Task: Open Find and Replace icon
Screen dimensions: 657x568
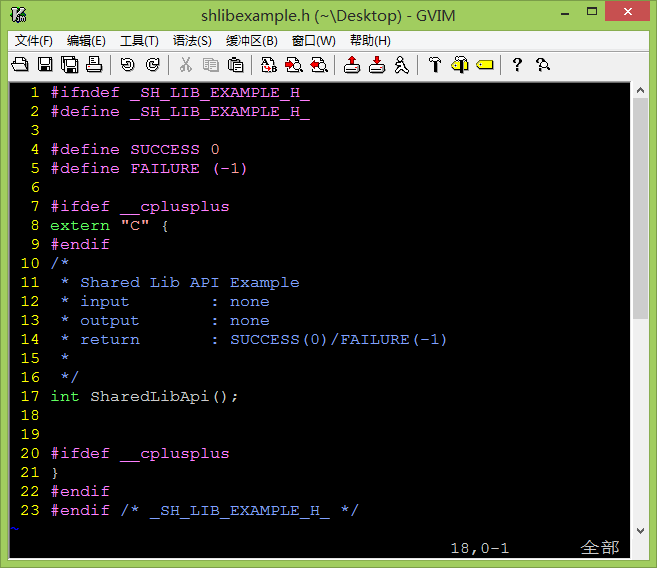Action: (x=269, y=65)
